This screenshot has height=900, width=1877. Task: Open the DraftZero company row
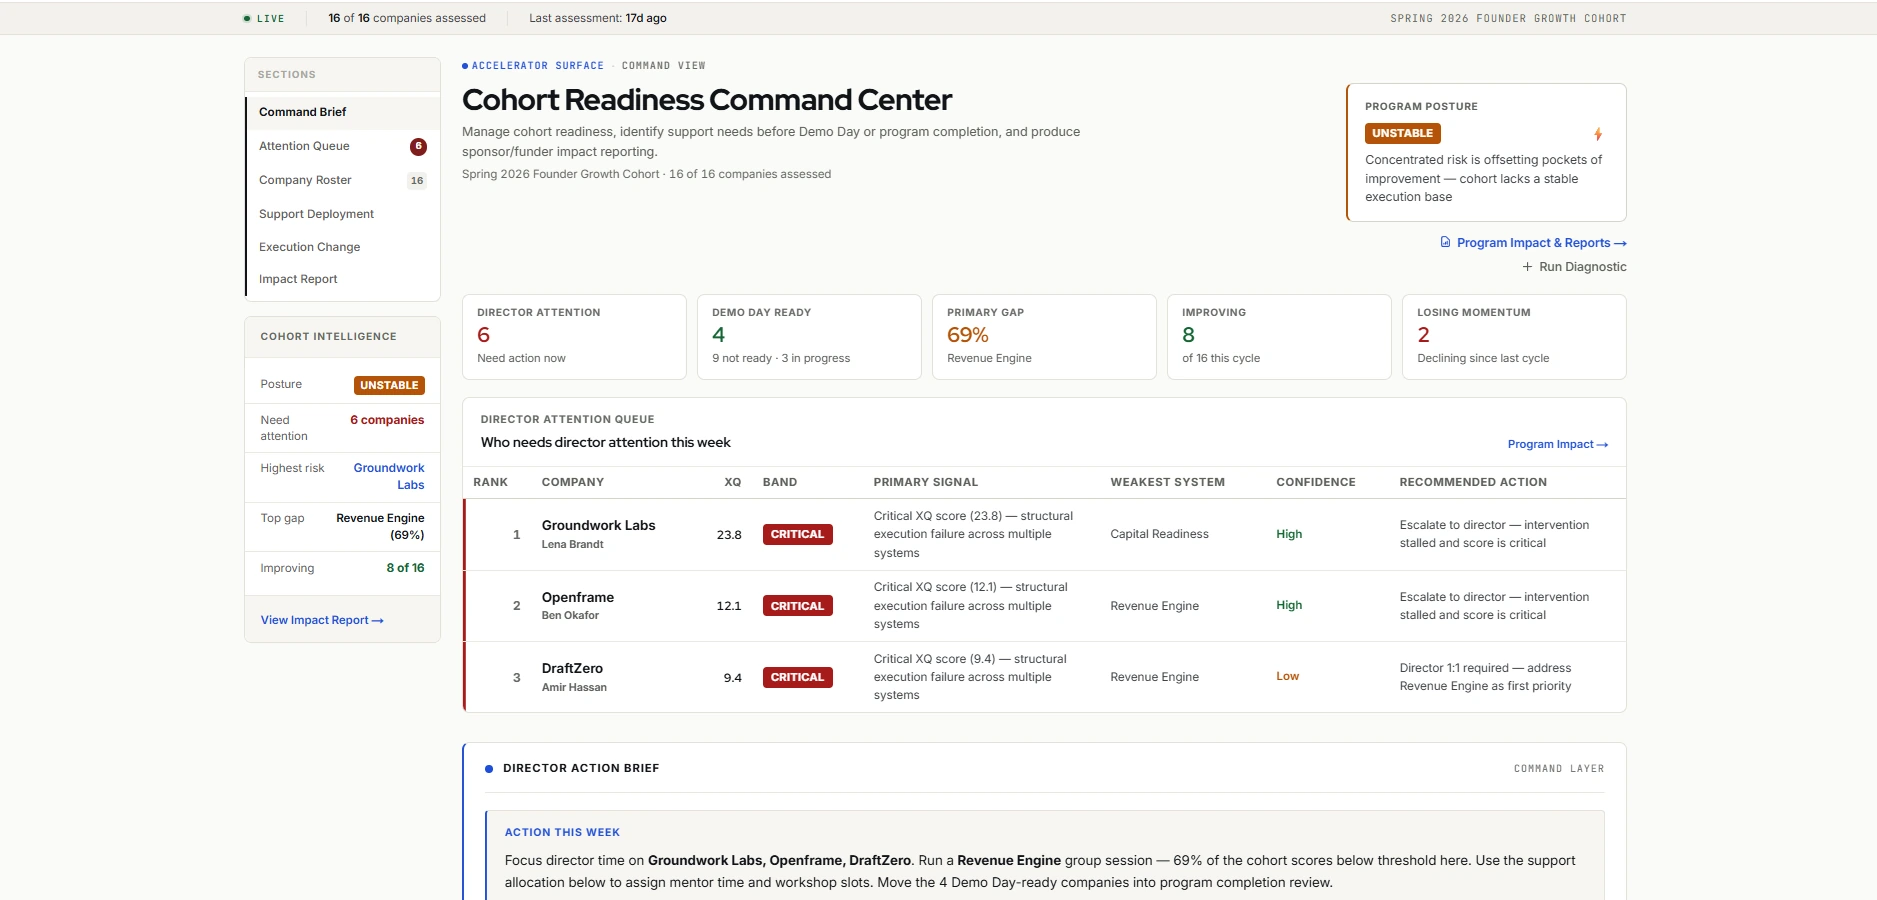tap(1045, 677)
